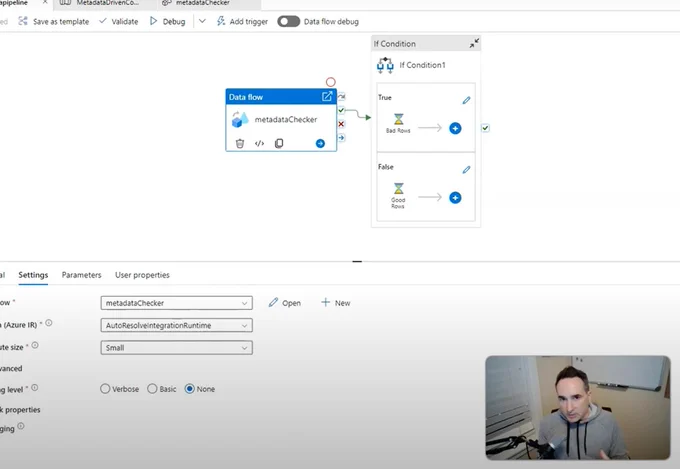Click the False branch label
The height and width of the screenshot is (469, 680).
(x=386, y=167)
